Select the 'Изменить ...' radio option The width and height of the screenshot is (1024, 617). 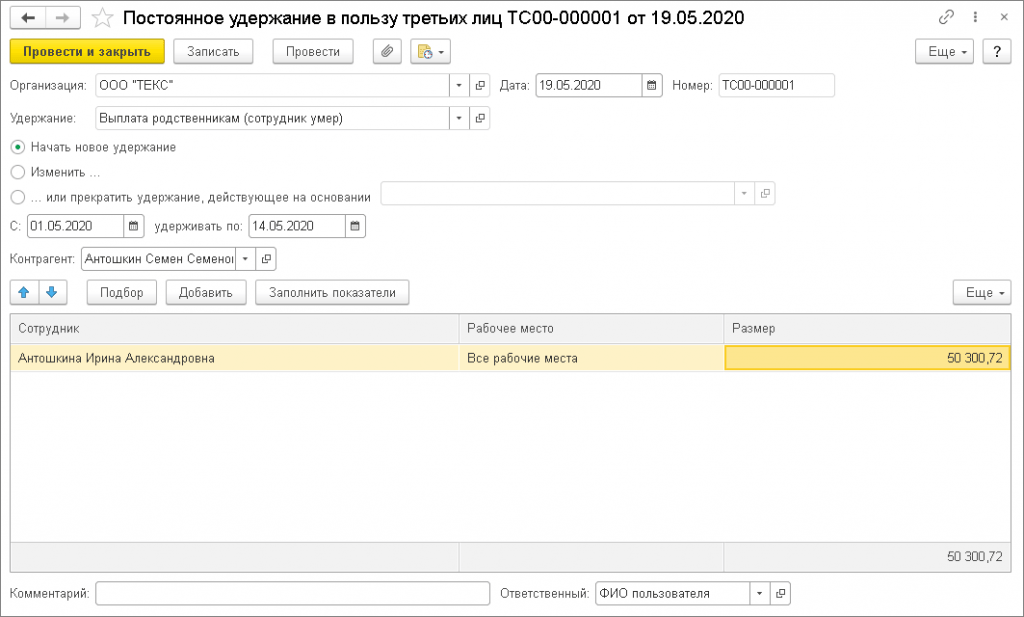(17, 172)
